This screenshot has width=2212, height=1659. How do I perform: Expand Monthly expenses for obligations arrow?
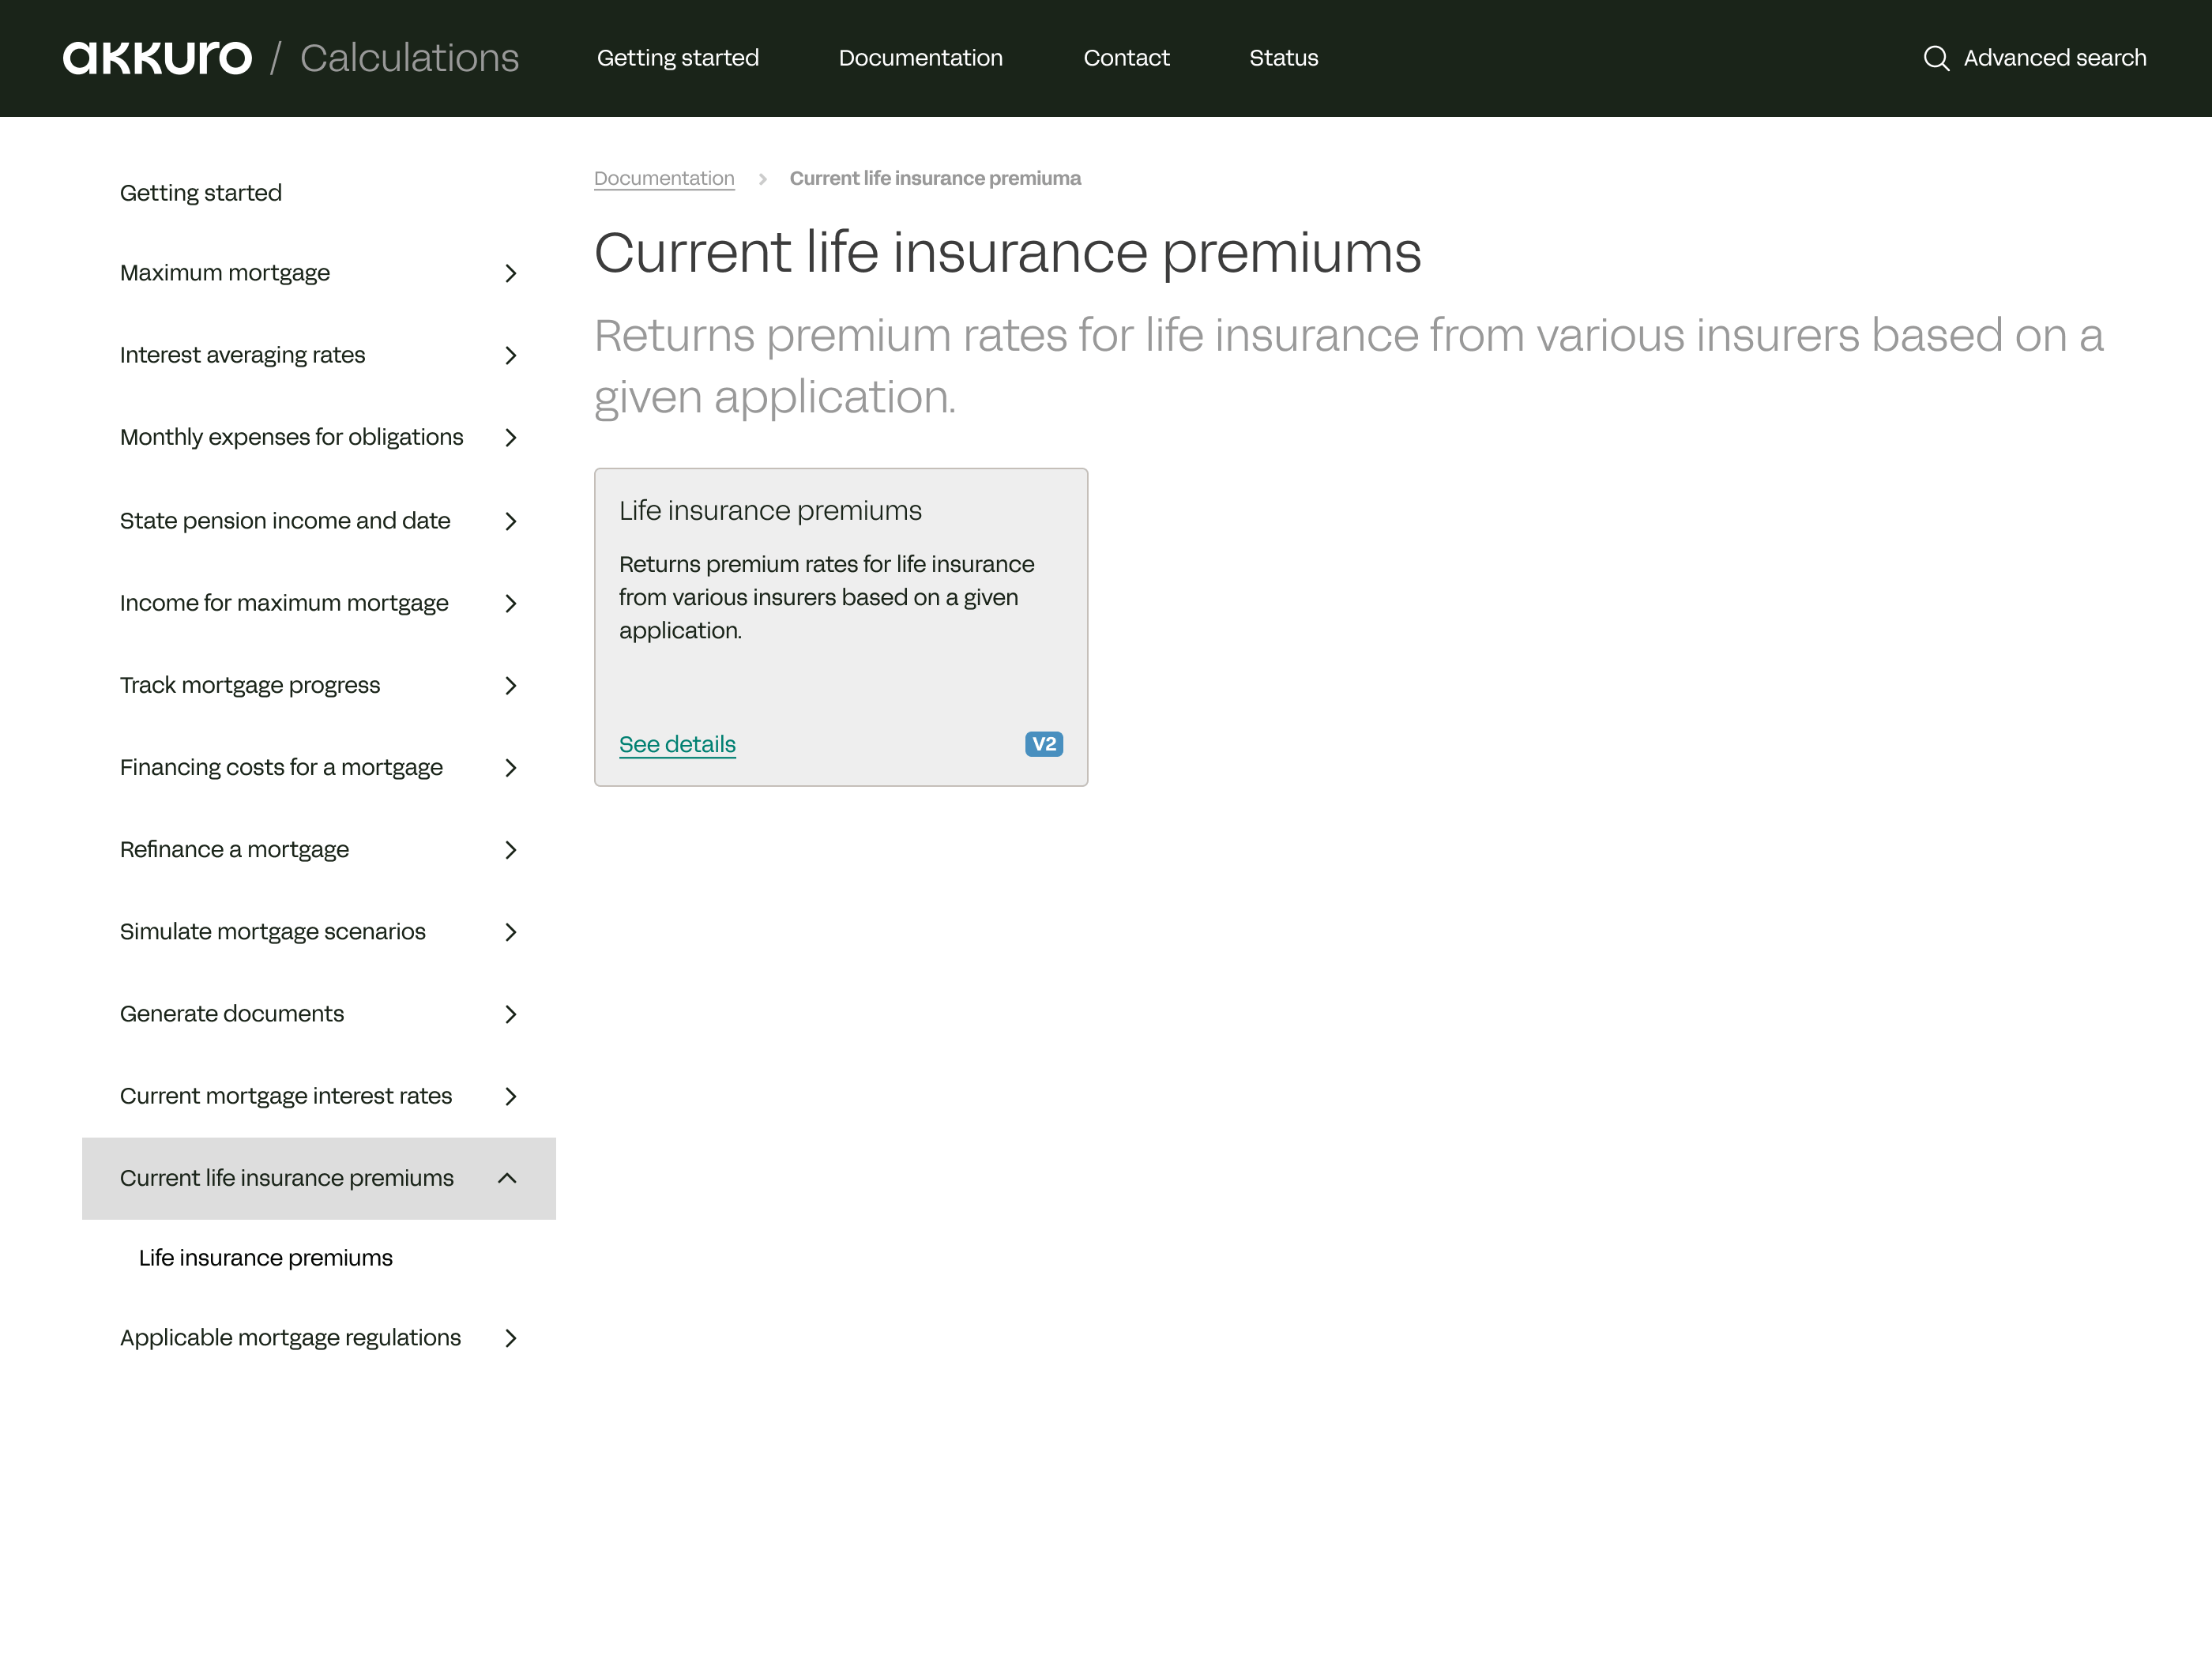point(510,437)
